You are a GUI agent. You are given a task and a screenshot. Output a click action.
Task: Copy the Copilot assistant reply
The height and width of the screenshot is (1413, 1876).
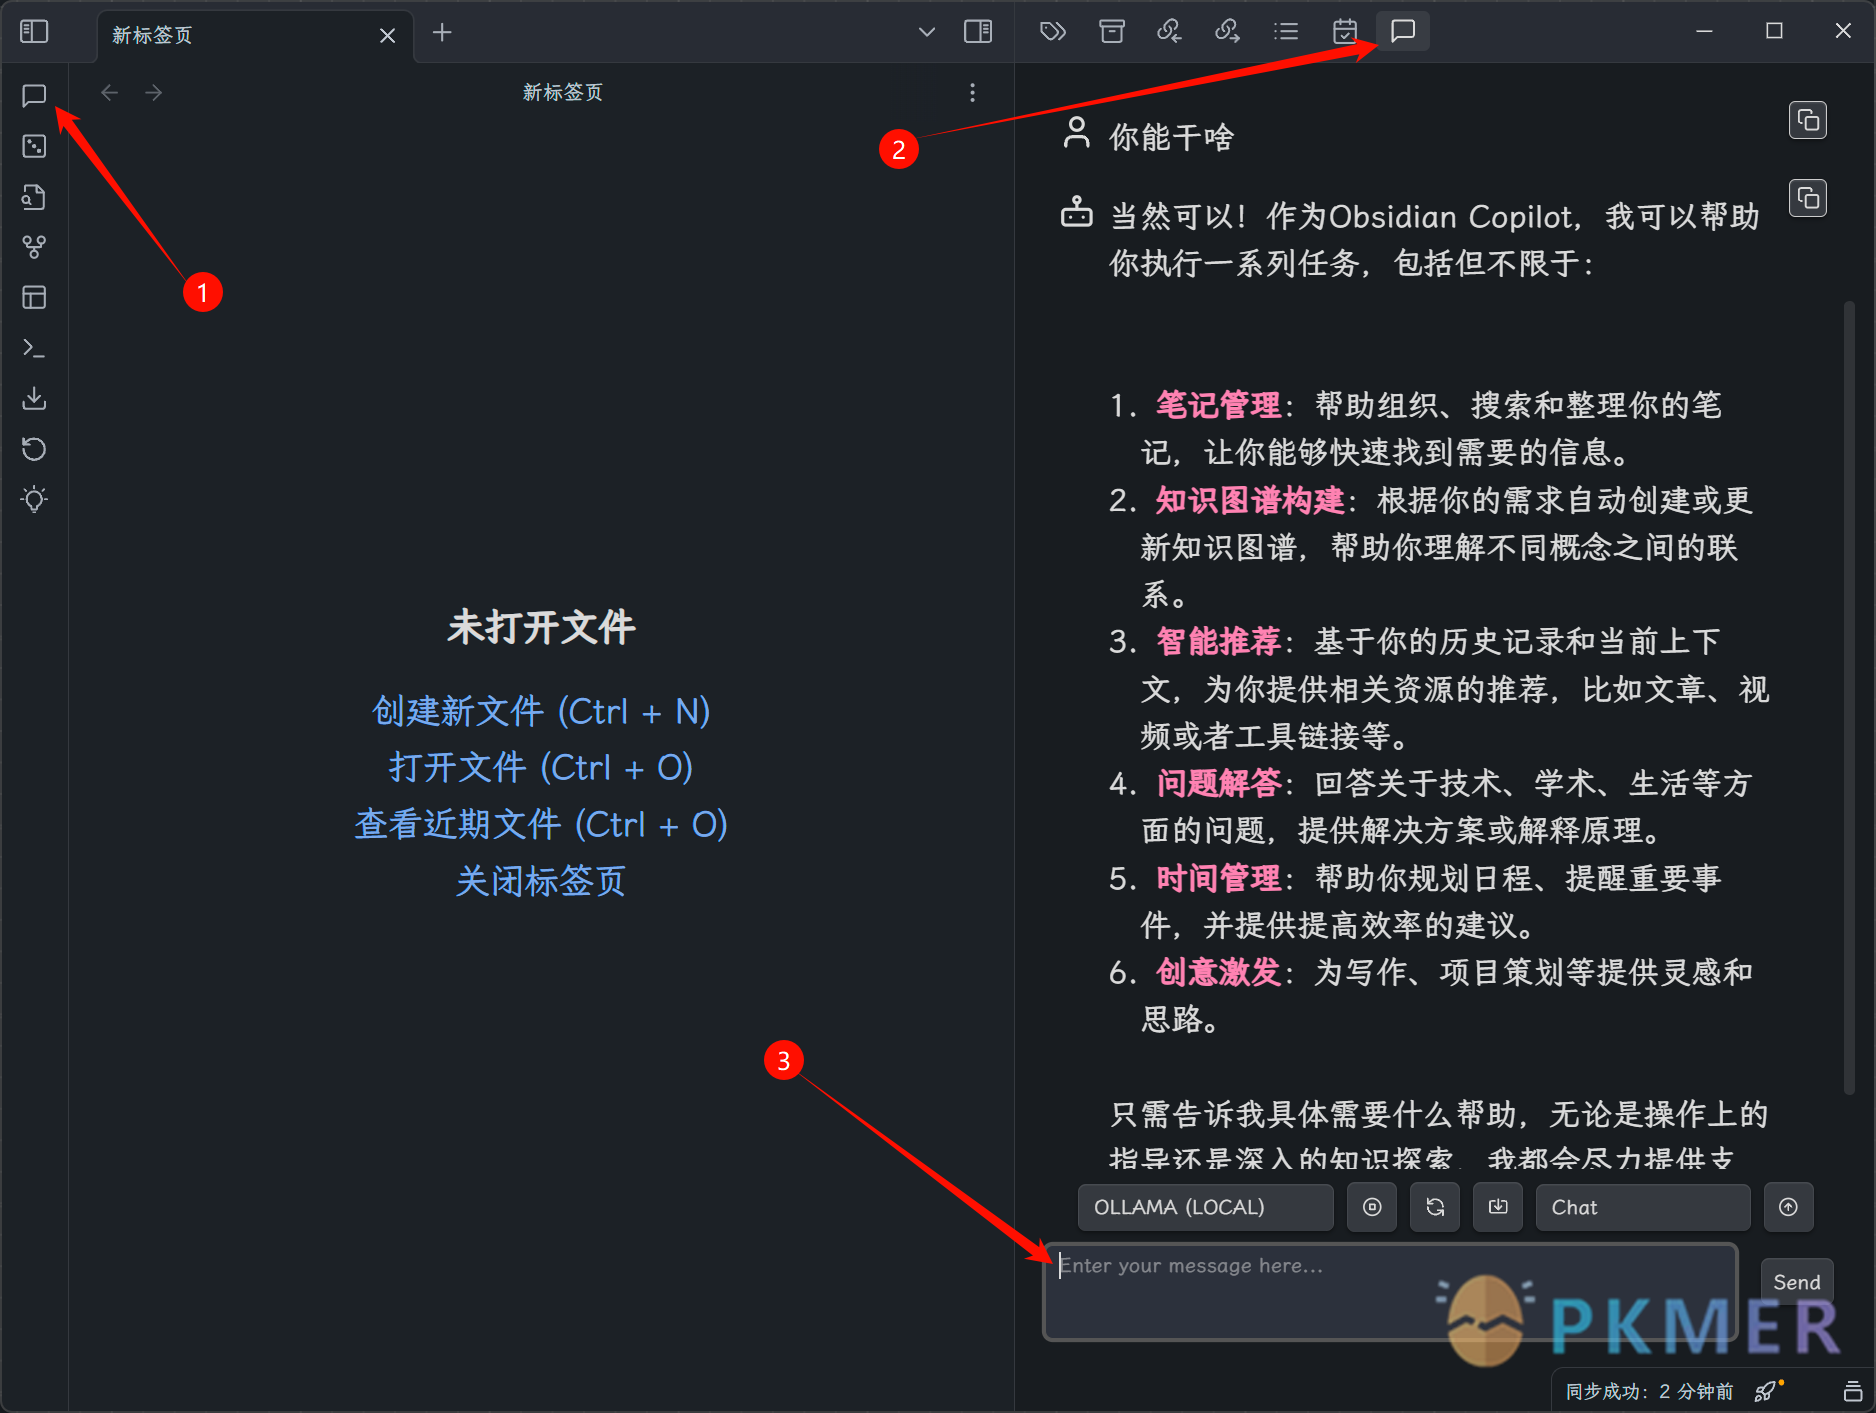1808,198
